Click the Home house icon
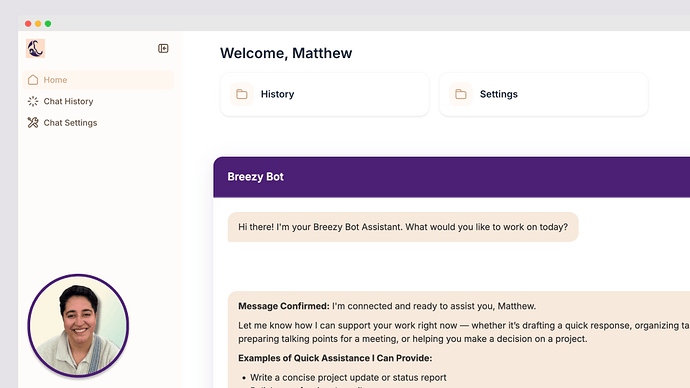690x388 pixels. tap(33, 80)
